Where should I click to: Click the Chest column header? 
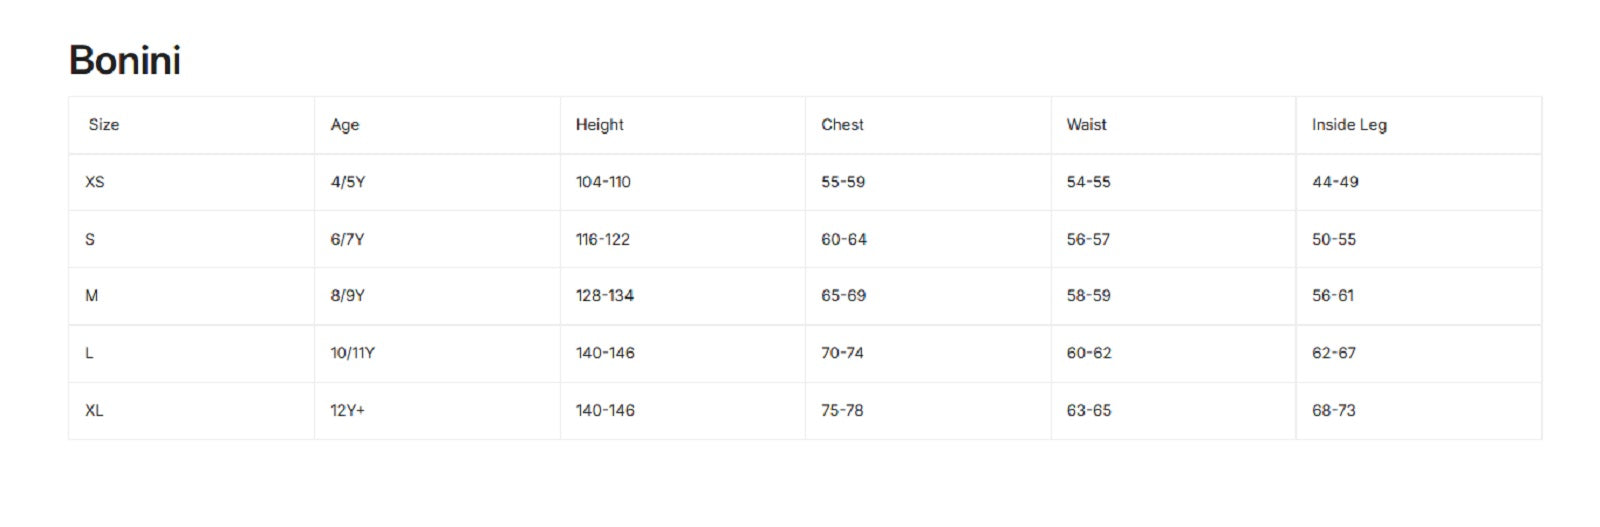point(842,125)
